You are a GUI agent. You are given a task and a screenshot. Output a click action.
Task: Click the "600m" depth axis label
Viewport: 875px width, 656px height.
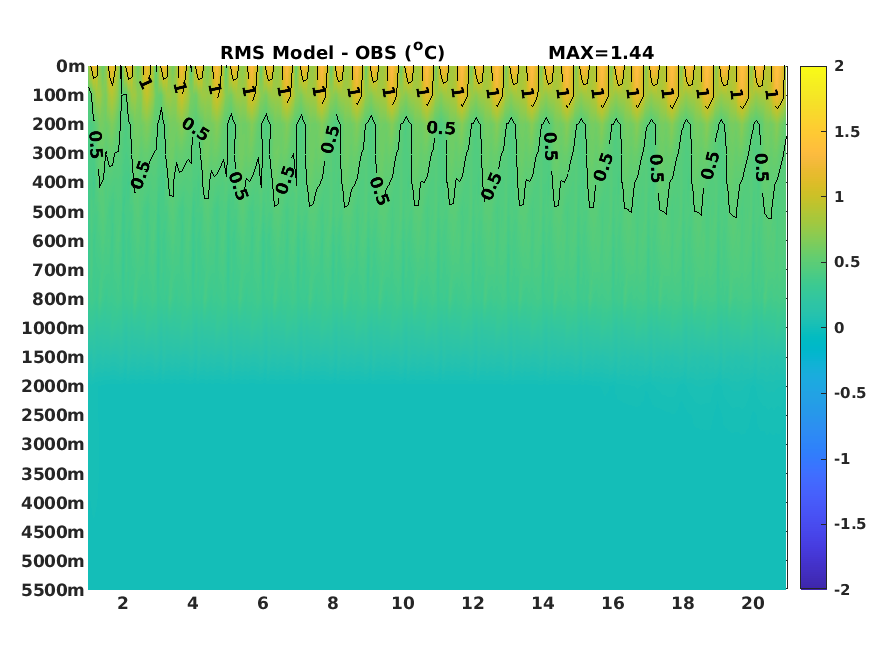(x=58, y=242)
